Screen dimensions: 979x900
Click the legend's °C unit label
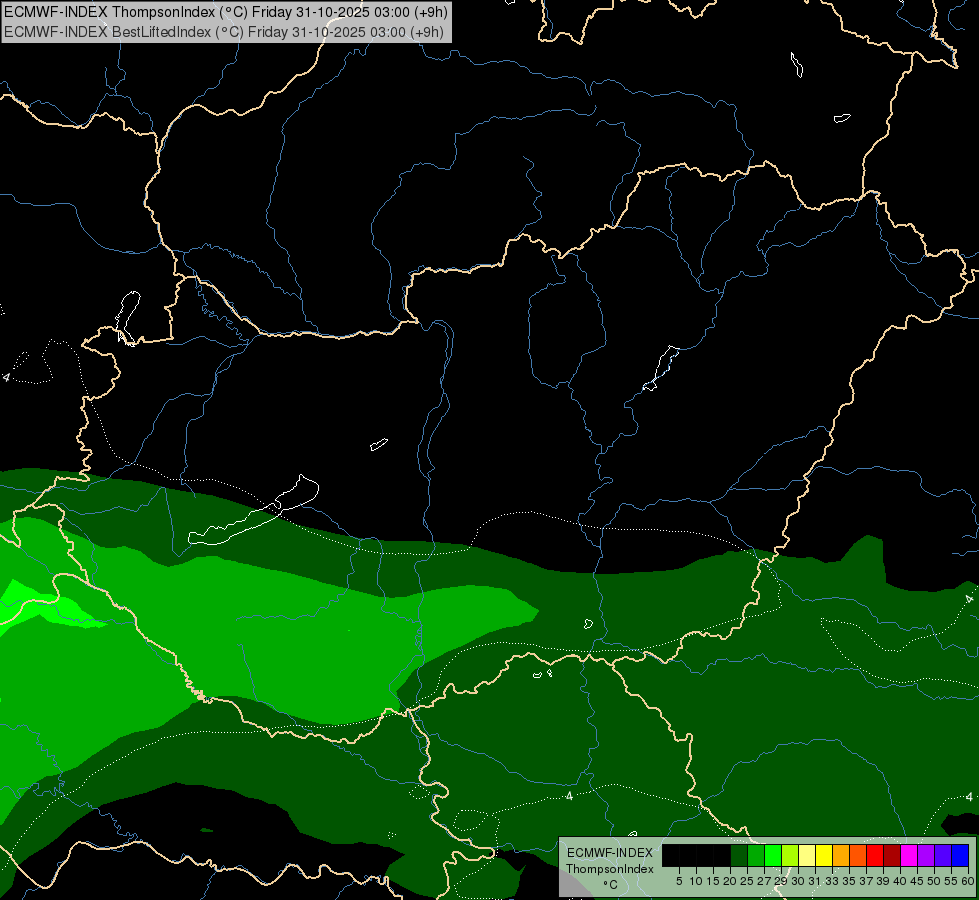(611, 885)
